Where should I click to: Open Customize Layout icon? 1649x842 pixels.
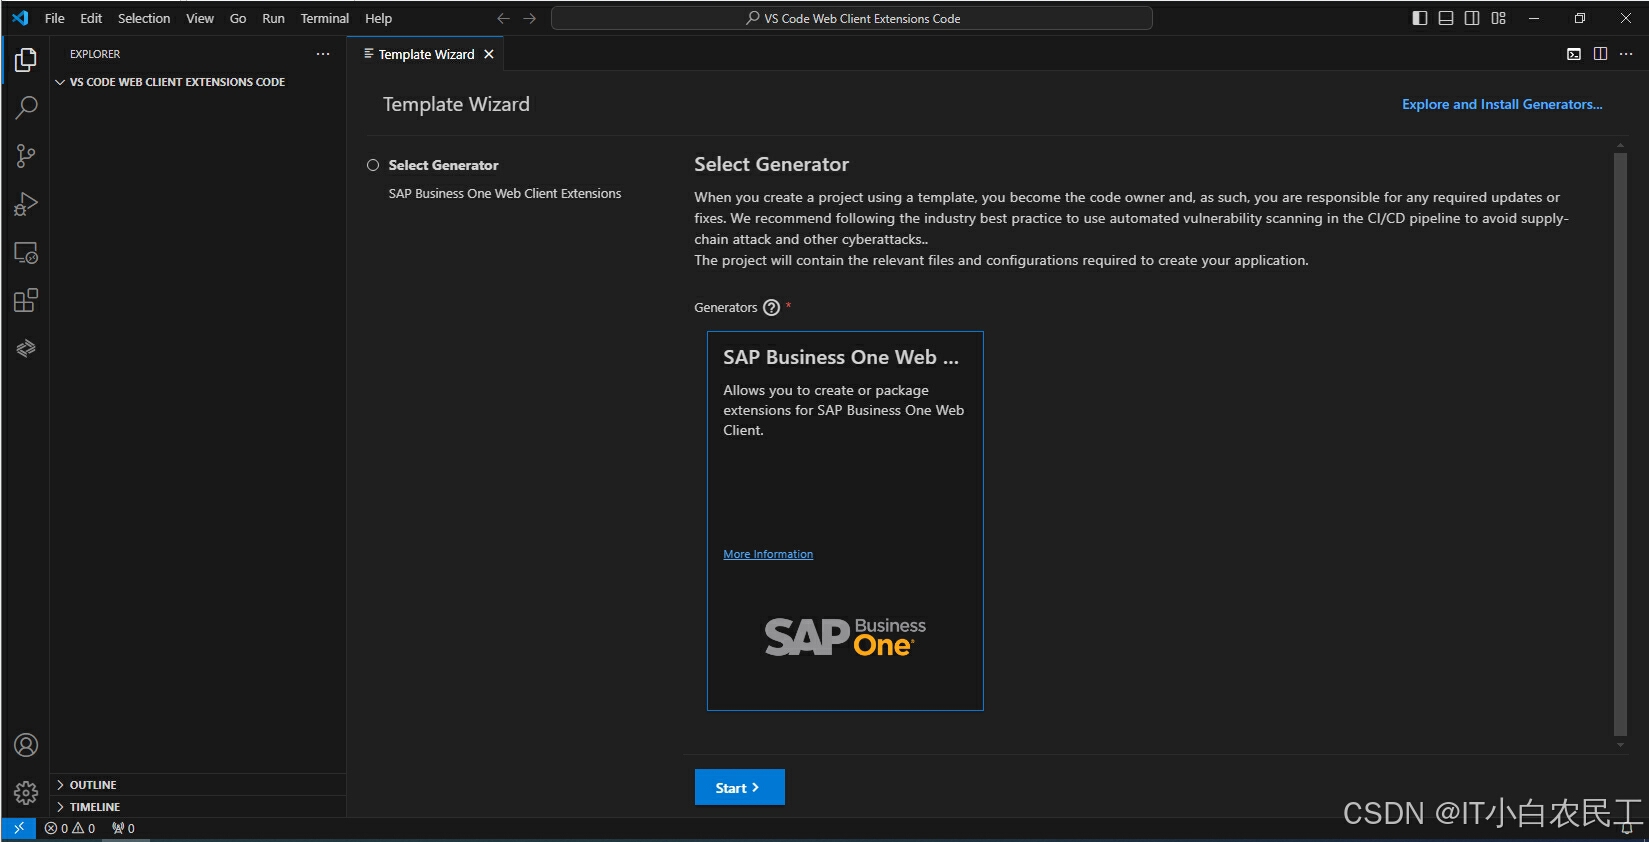1498,18
